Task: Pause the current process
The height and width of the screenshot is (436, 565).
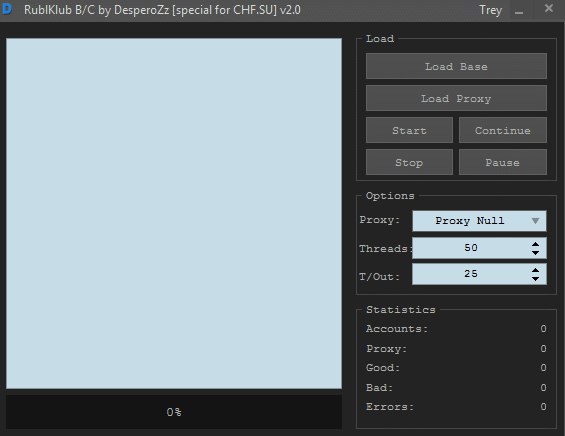Action: [503, 162]
